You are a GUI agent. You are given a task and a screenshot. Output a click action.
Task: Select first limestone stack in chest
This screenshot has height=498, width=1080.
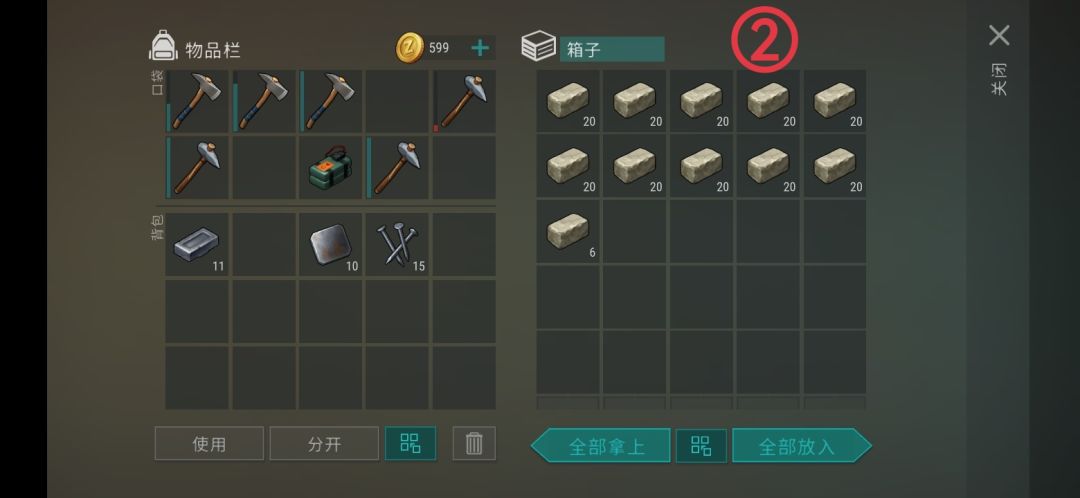(x=568, y=101)
